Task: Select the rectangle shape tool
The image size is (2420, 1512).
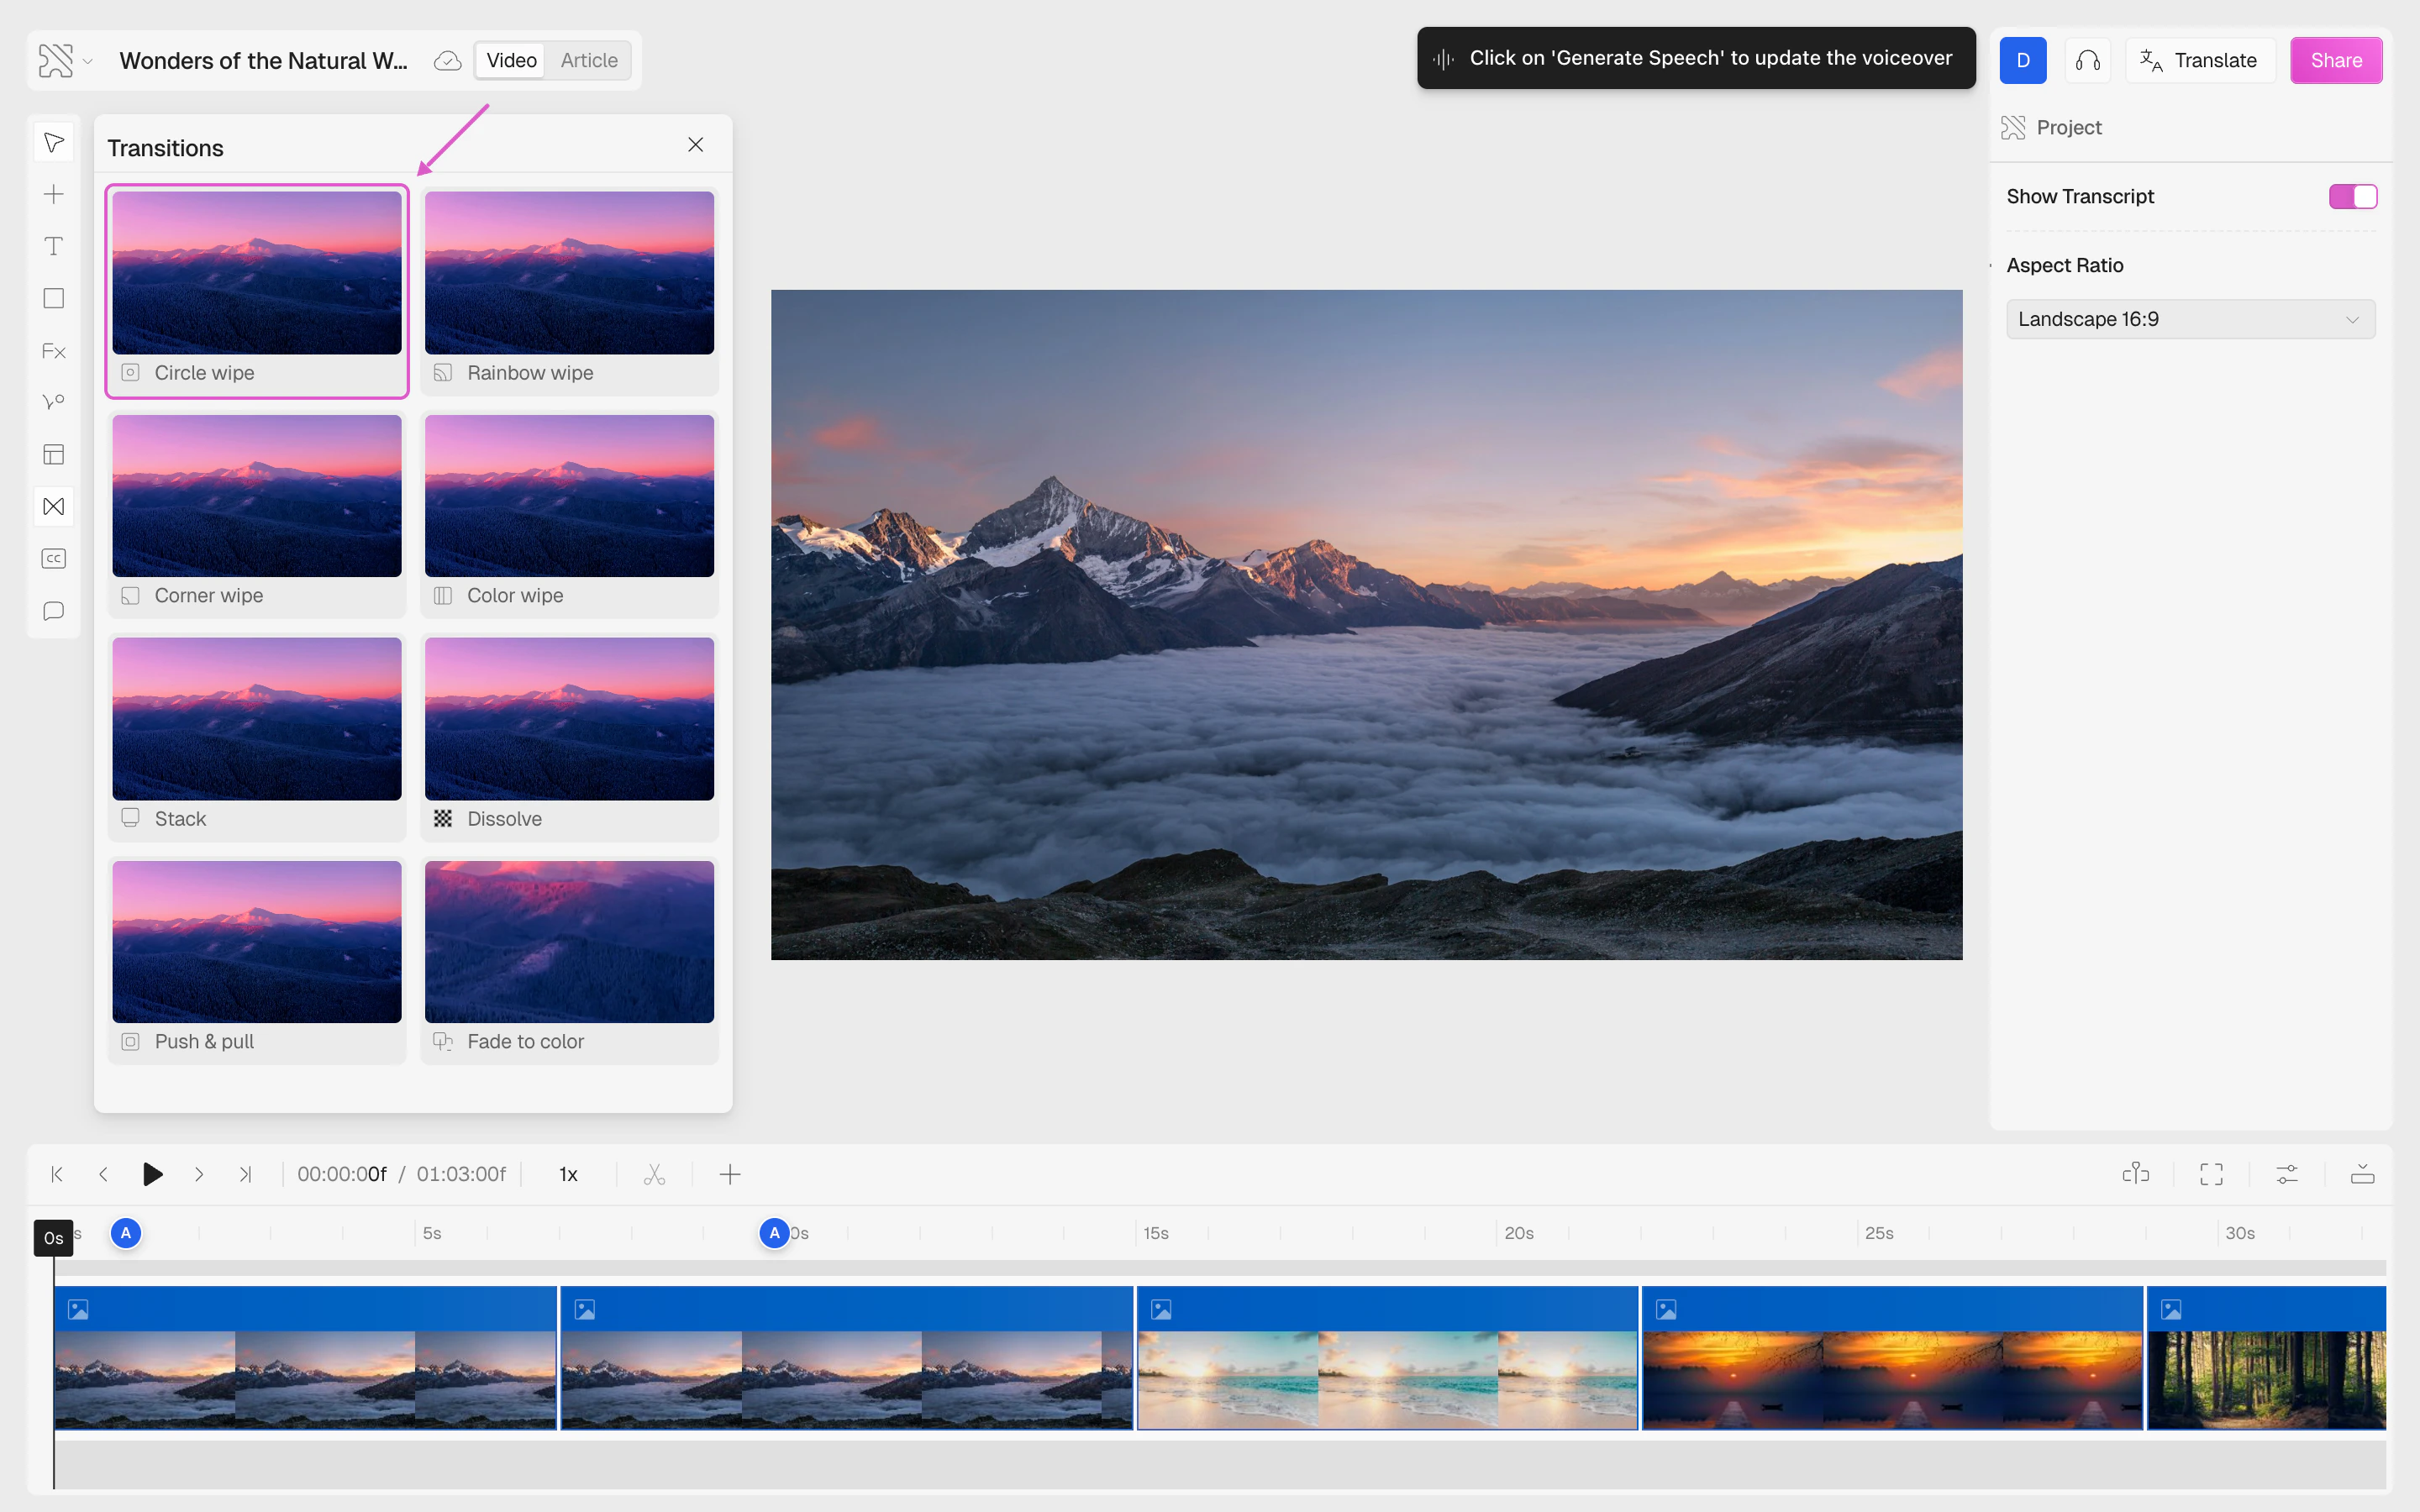Action: (x=54, y=298)
